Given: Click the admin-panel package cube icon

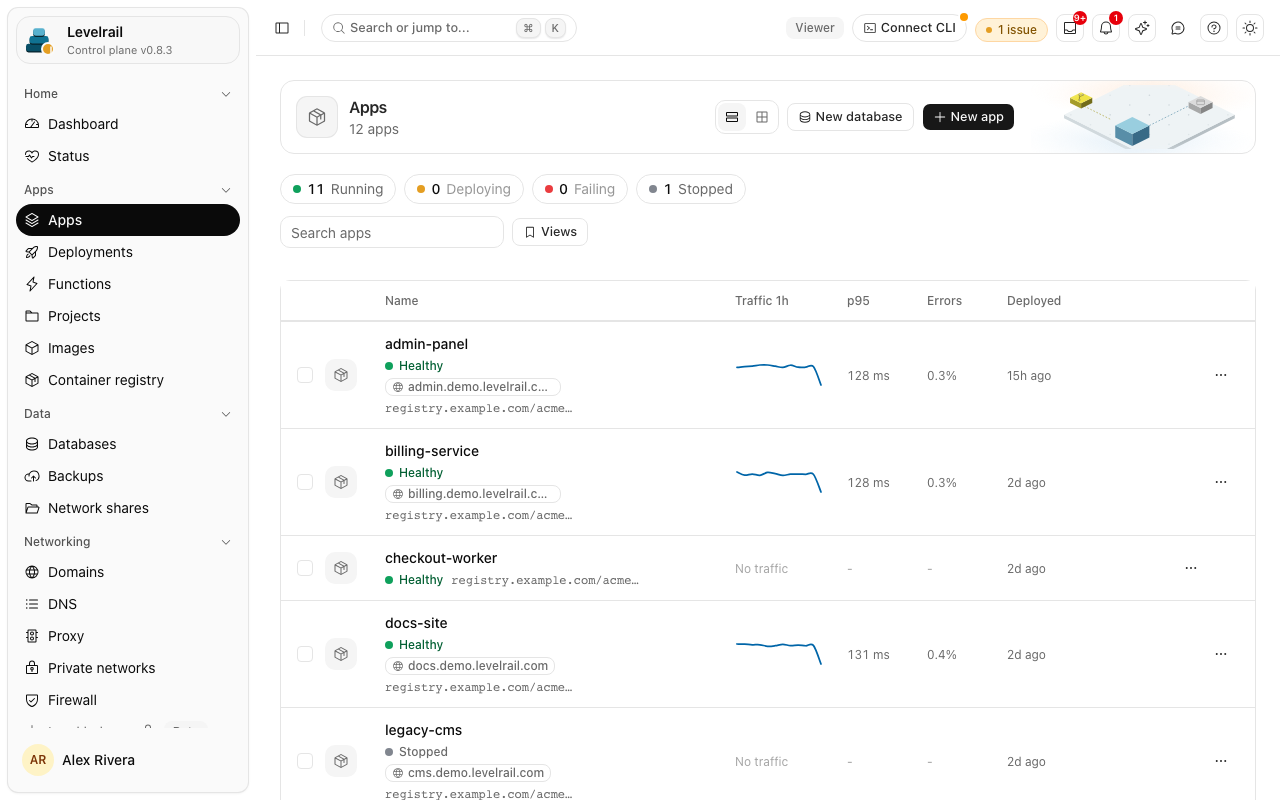Looking at the screenshot, I should 341,375.
